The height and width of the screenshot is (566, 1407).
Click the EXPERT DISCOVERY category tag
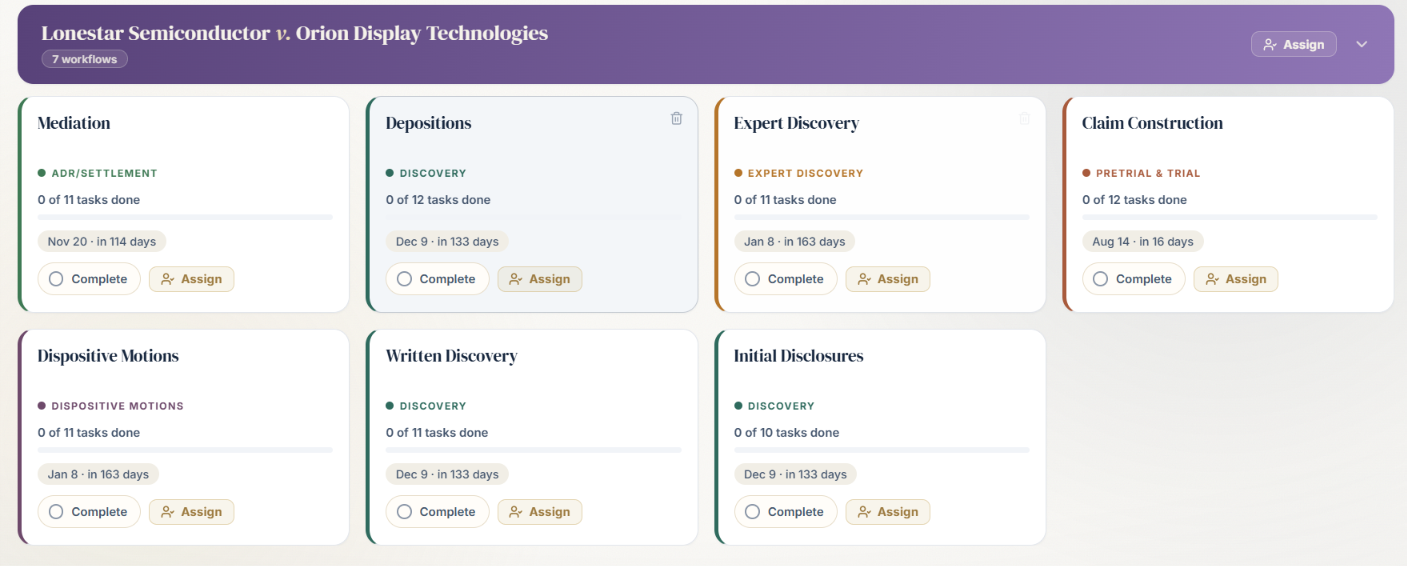(798, 173)
